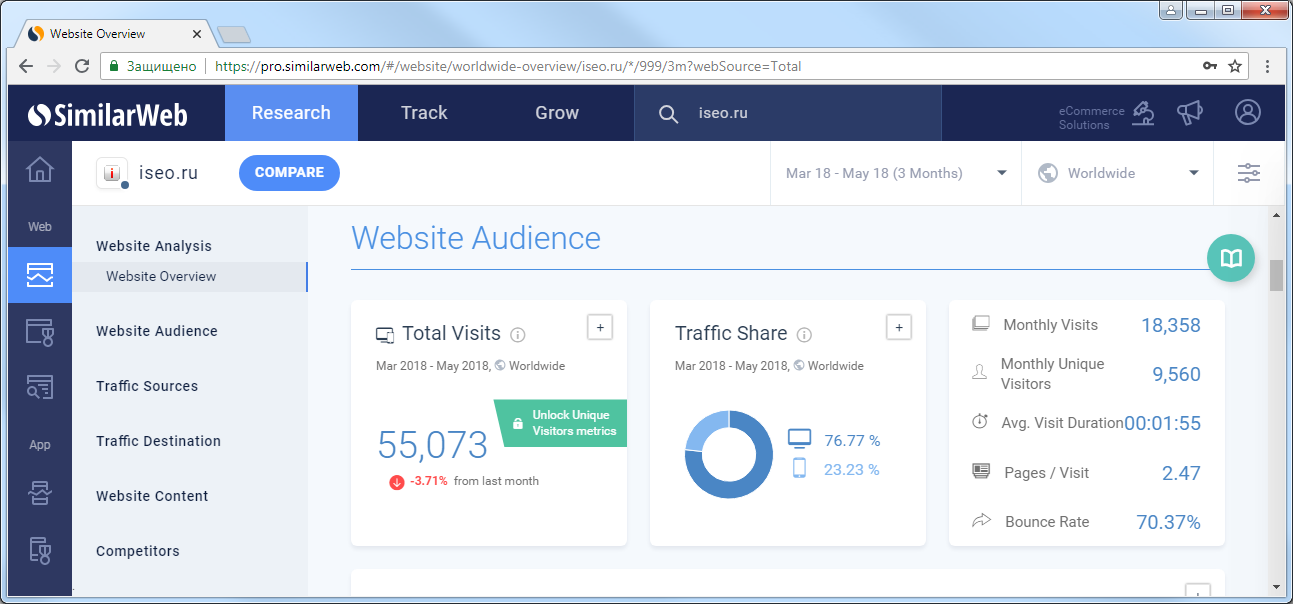Open the Chrome menu three dots
Viewport: 1293px width, 604px height.
click(1268, 66)
